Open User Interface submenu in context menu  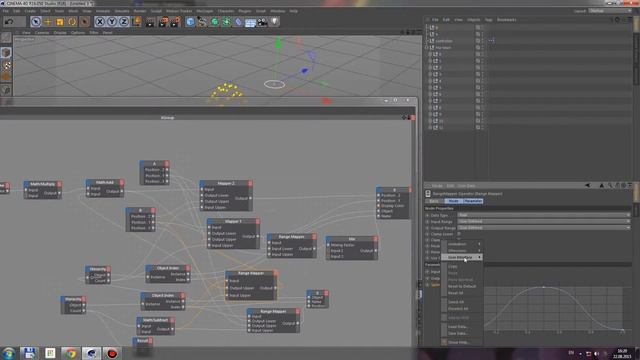tap(462, 258)
